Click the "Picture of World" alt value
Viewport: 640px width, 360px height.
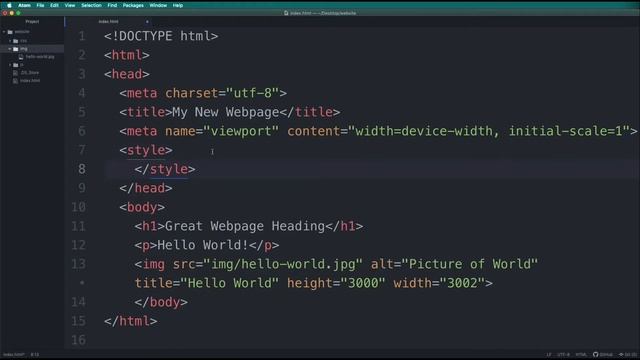(470, 264)
